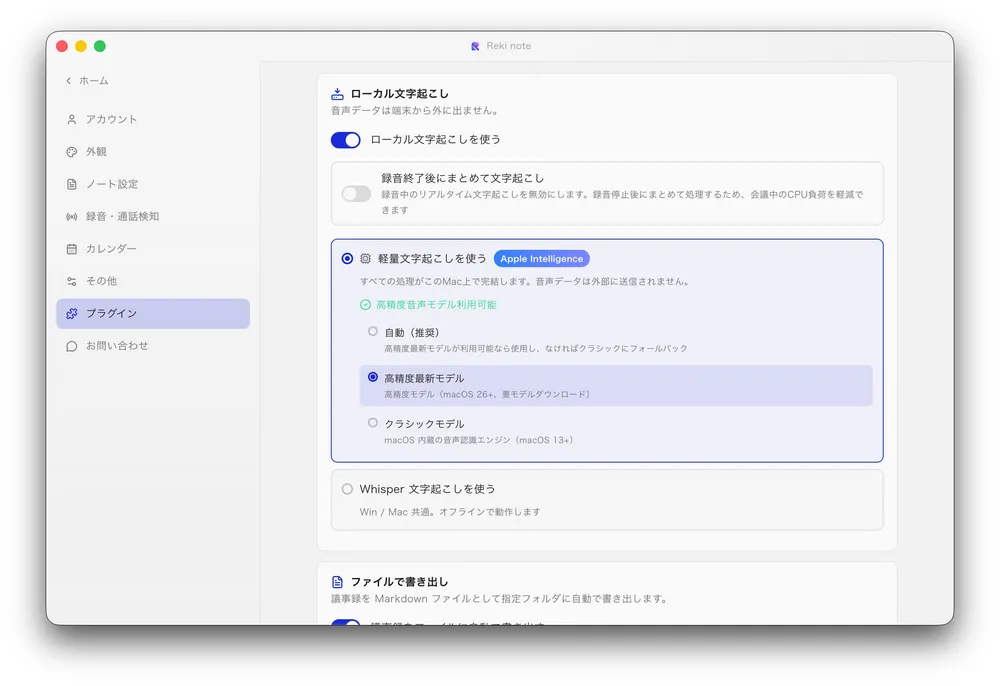Click the その他 sliders icon
The width and height of the screenshot is (1000, 686).
pos(71,281)
